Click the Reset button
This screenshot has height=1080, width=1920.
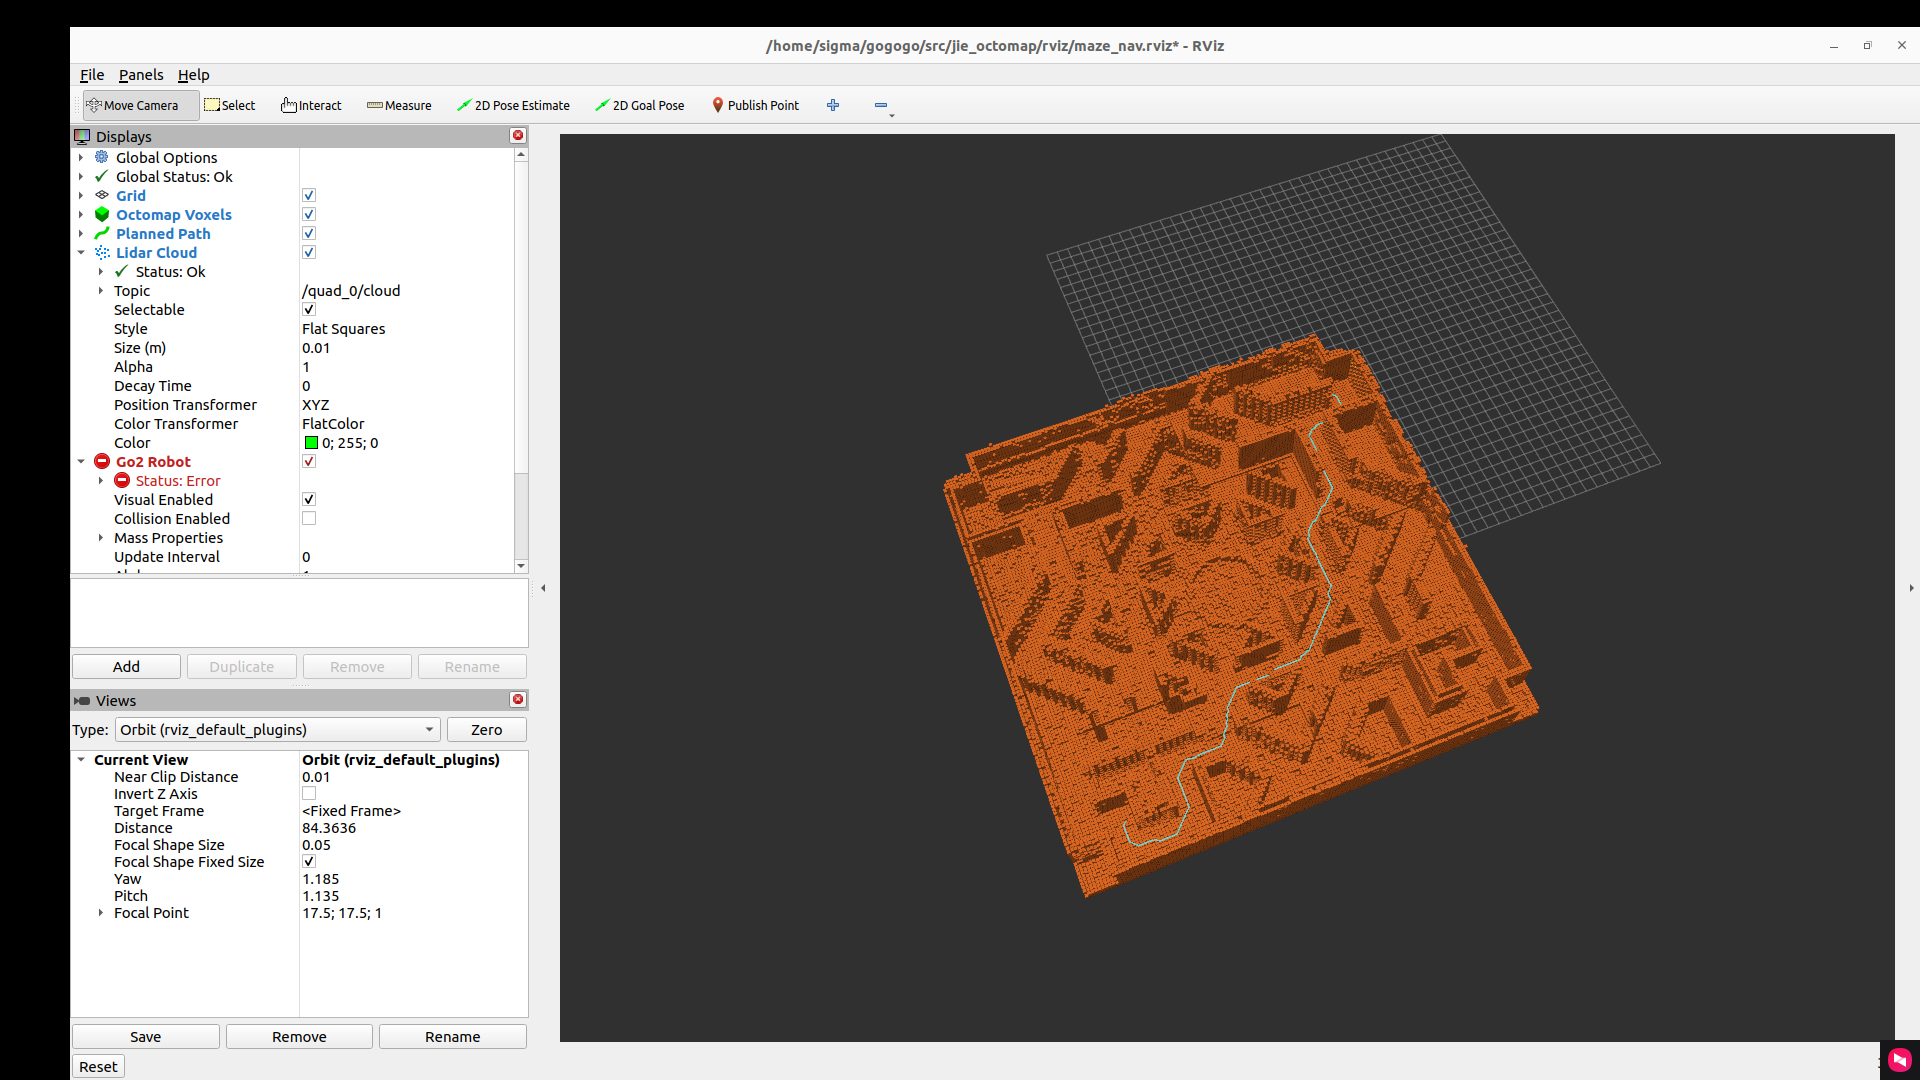pos(98,1066)
